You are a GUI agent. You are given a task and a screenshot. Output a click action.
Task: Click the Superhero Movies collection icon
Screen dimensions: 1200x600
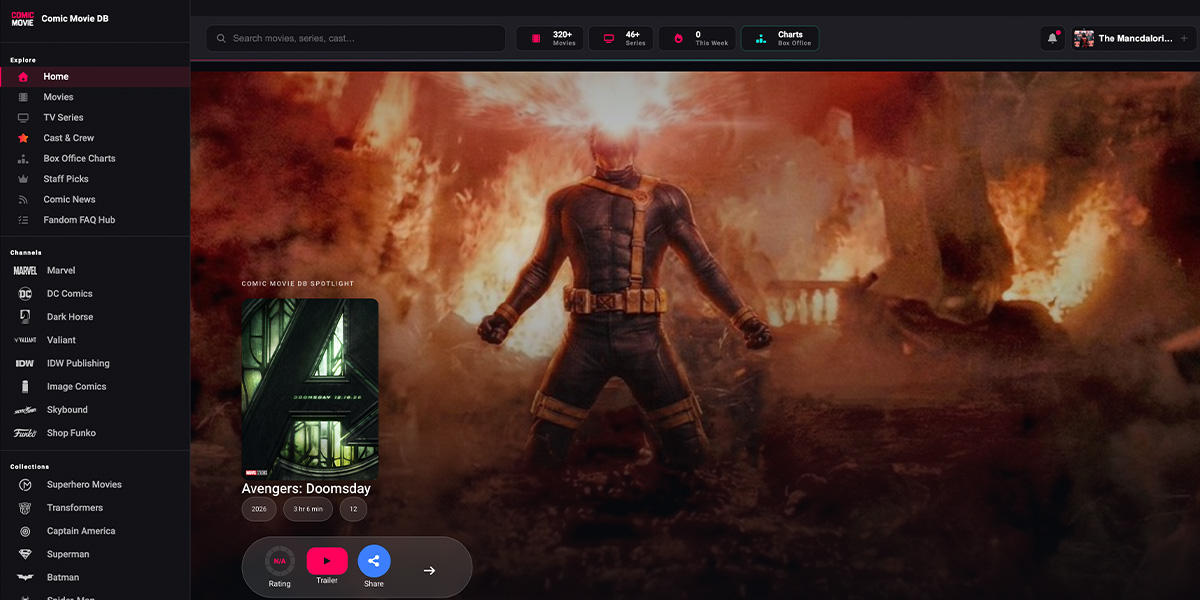(25, 485)
